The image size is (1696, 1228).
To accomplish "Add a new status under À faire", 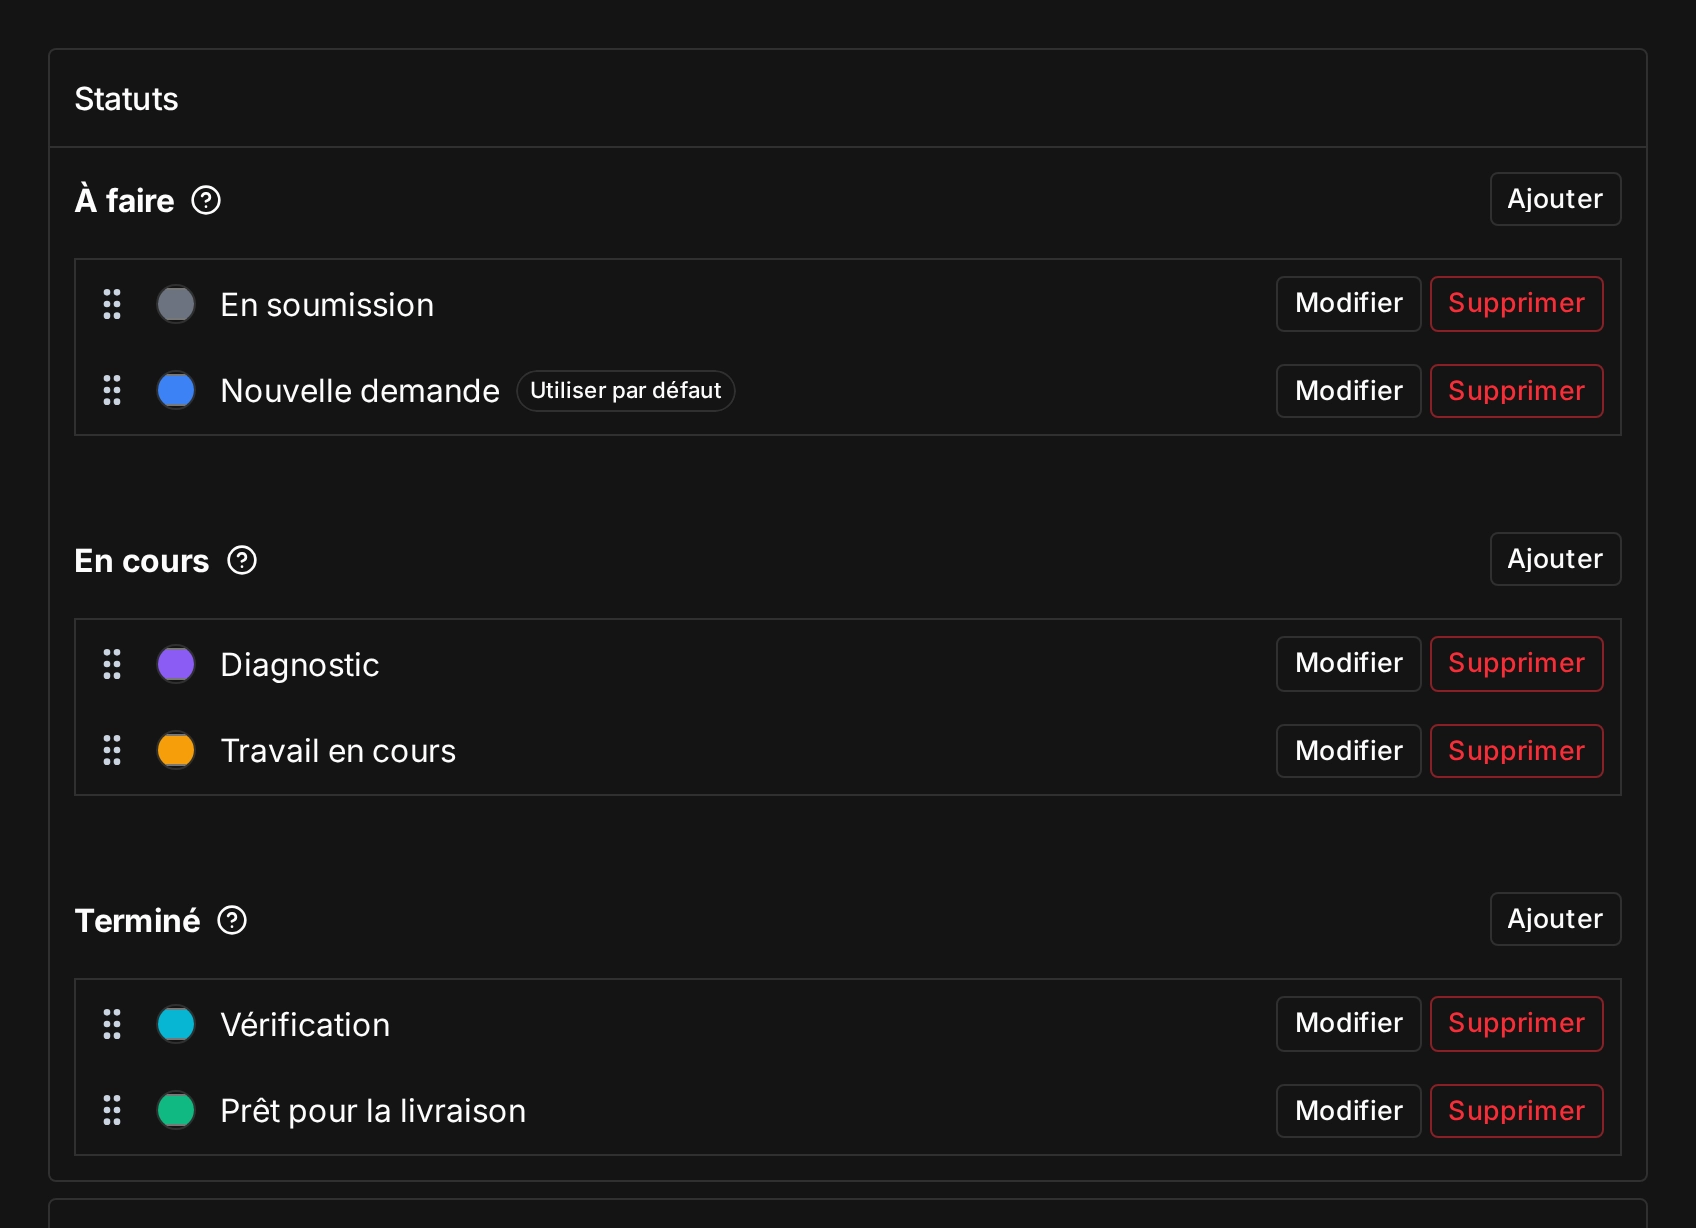I will pos(1555,199).
